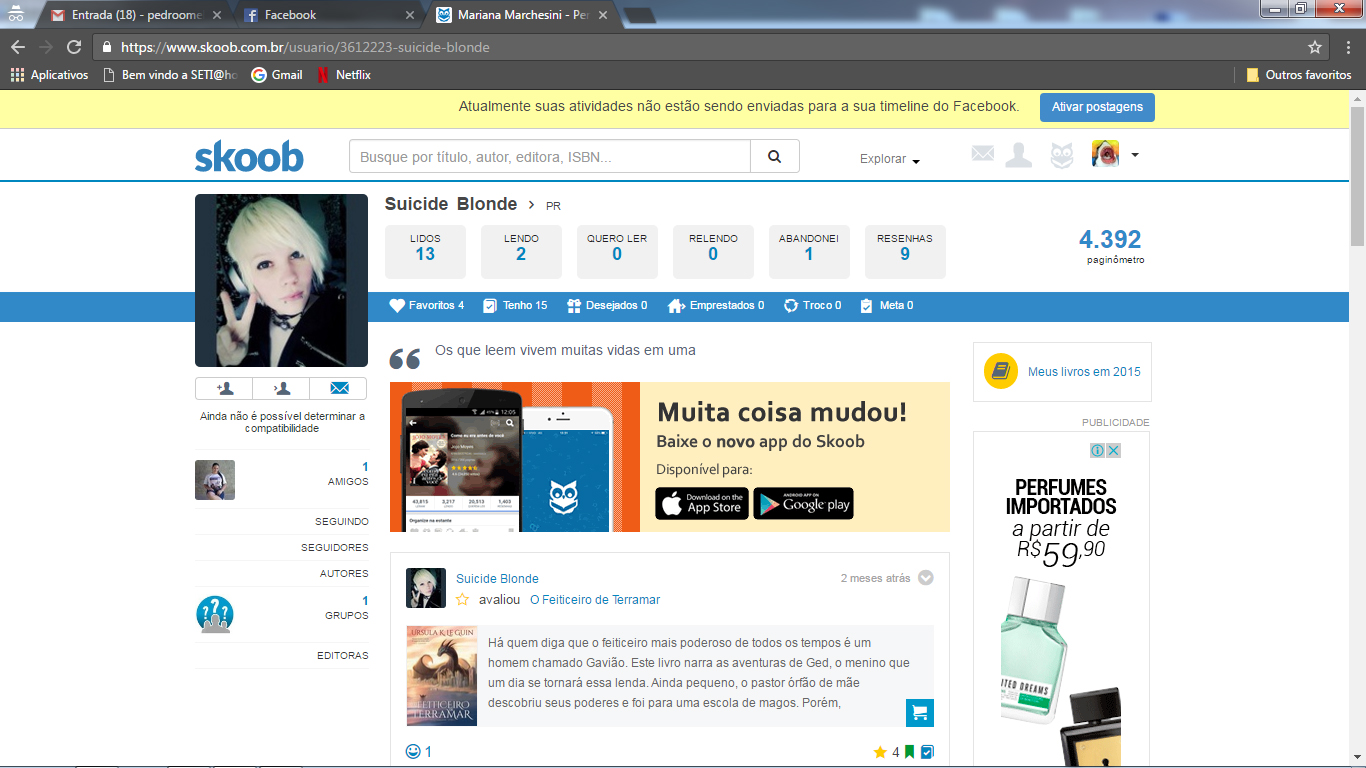Open the Lidos 13 counter

point(425,251)
